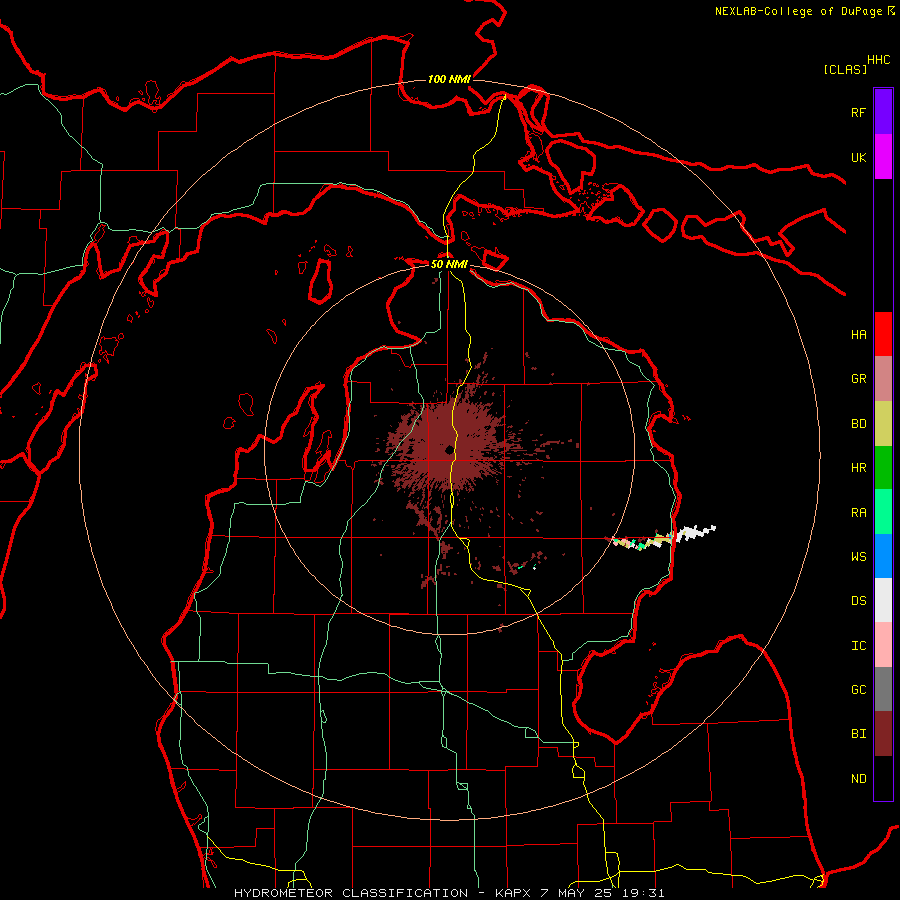
Task: Click the NEXLAB-College of DuPage credit text
Action: click(x=798, y=11)
